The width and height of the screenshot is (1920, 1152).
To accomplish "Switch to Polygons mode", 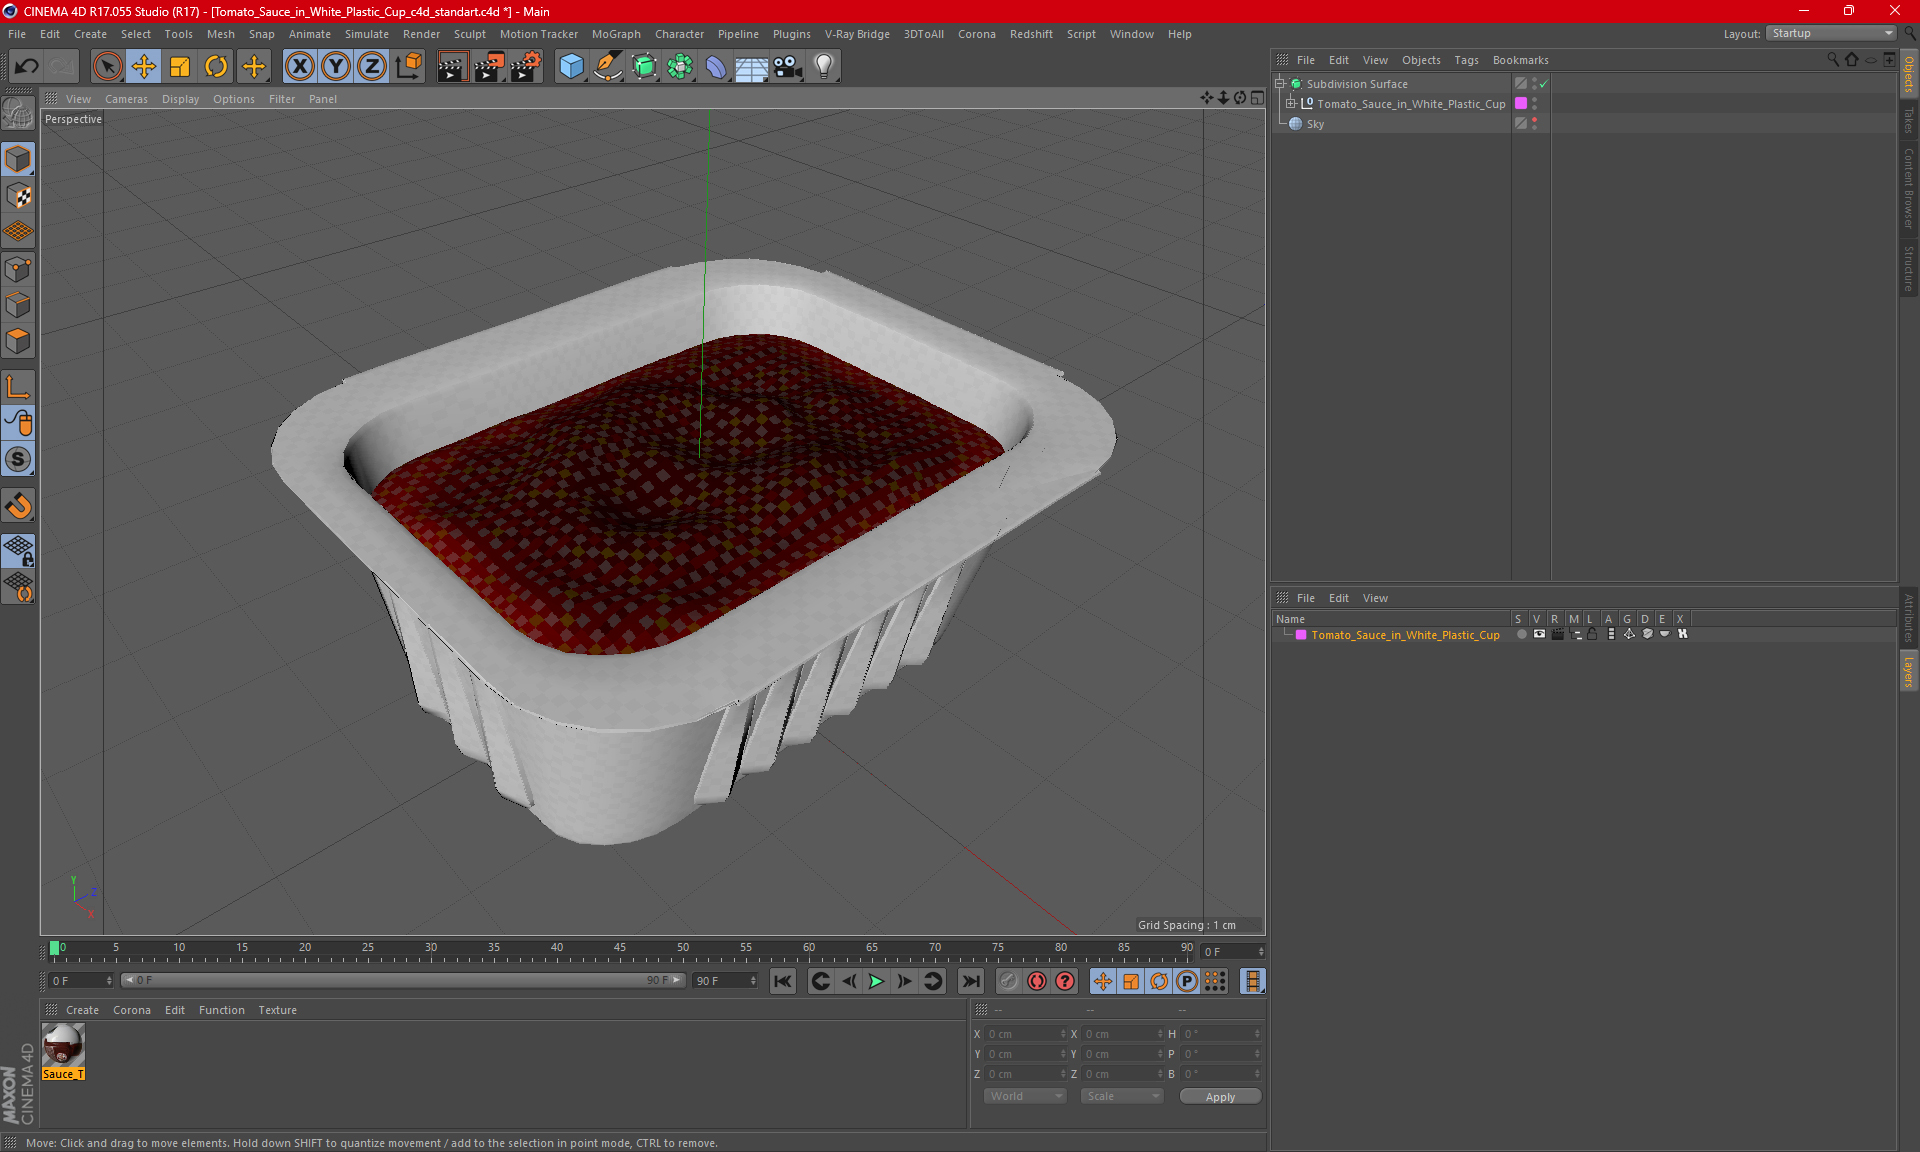I will (18, 341).
